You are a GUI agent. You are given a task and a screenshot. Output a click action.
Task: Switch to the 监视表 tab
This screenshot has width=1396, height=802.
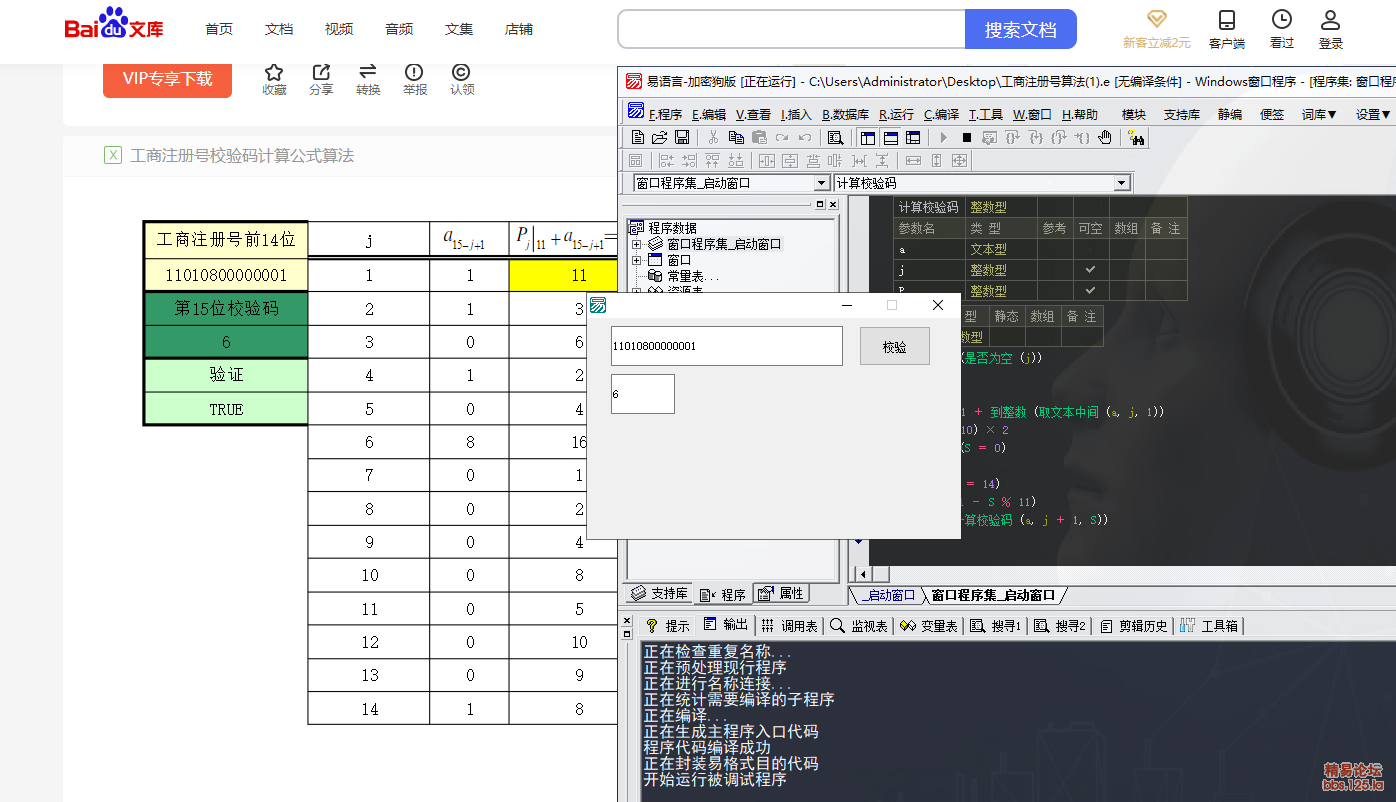858,626
